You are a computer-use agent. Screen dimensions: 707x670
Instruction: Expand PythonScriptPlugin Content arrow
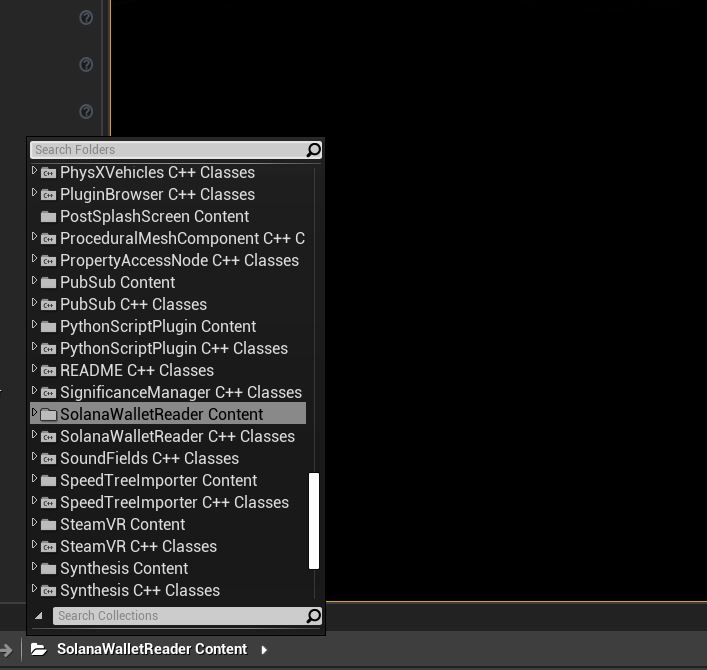(x=34, y=325)
